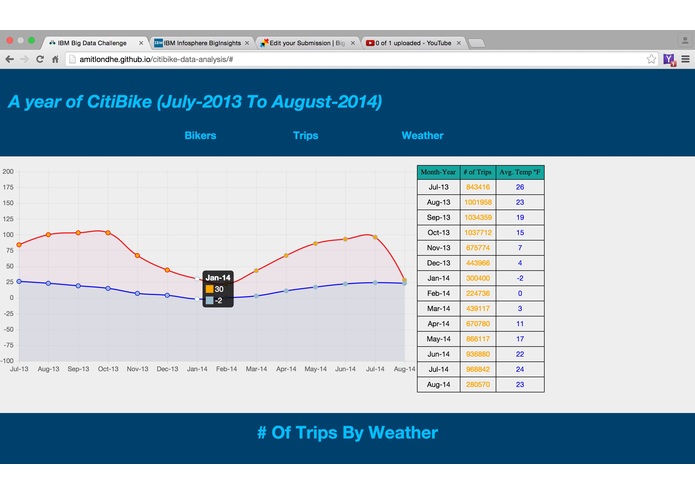This screenshot has width=695, height=494.
Task: Close the Edit your Submission tab
Action: coord(353,43)
